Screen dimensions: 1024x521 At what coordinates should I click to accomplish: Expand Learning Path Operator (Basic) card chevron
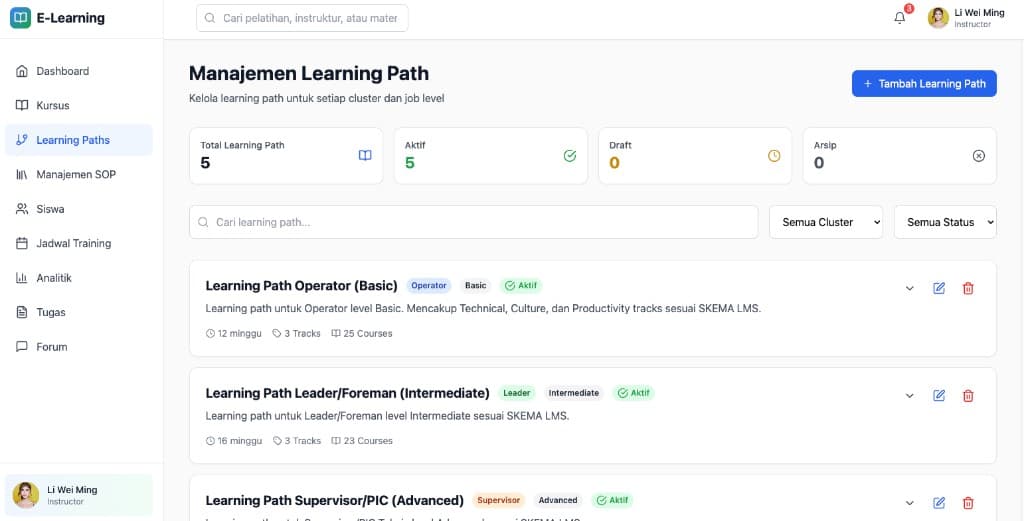coord(910,289)
